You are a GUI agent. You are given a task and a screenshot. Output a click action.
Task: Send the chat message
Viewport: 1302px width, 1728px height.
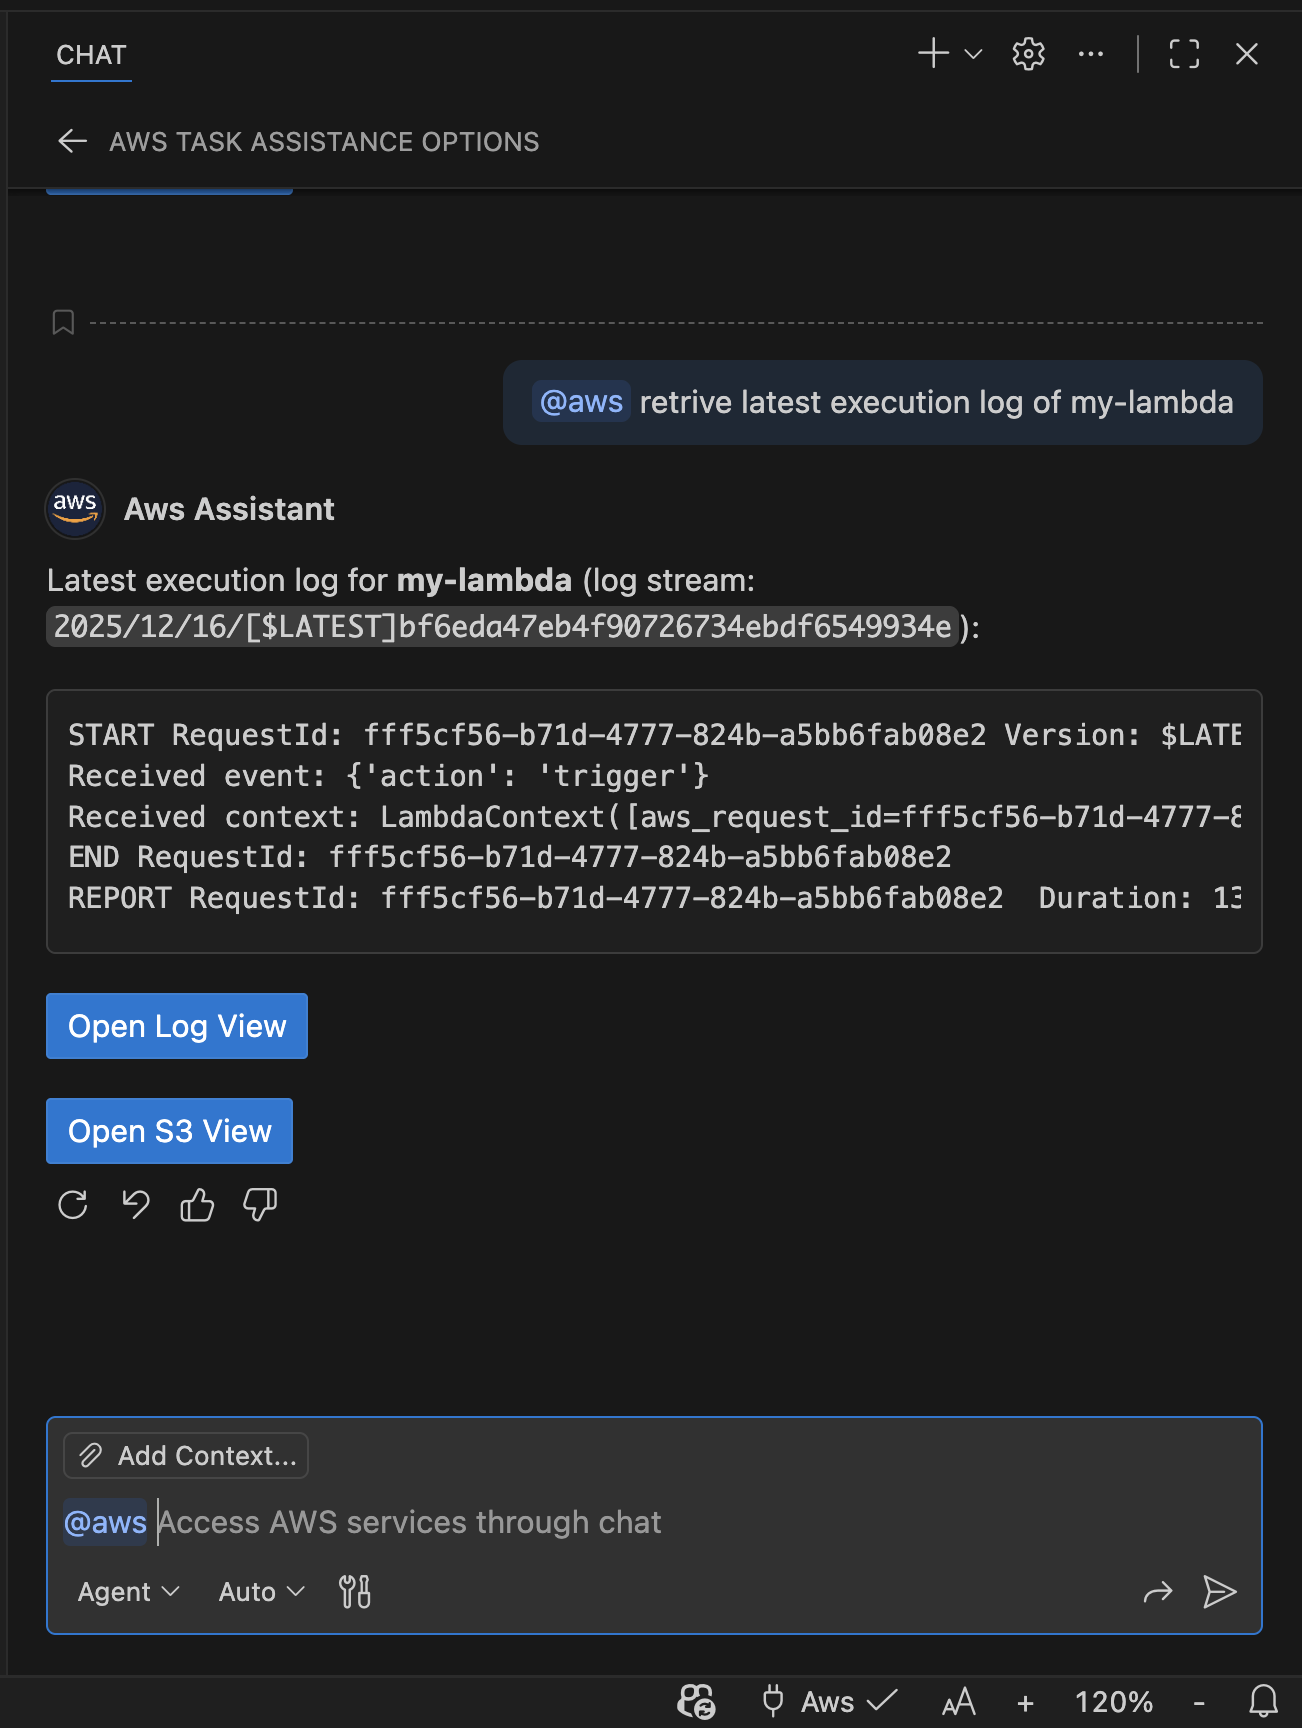point(1220,1591)
